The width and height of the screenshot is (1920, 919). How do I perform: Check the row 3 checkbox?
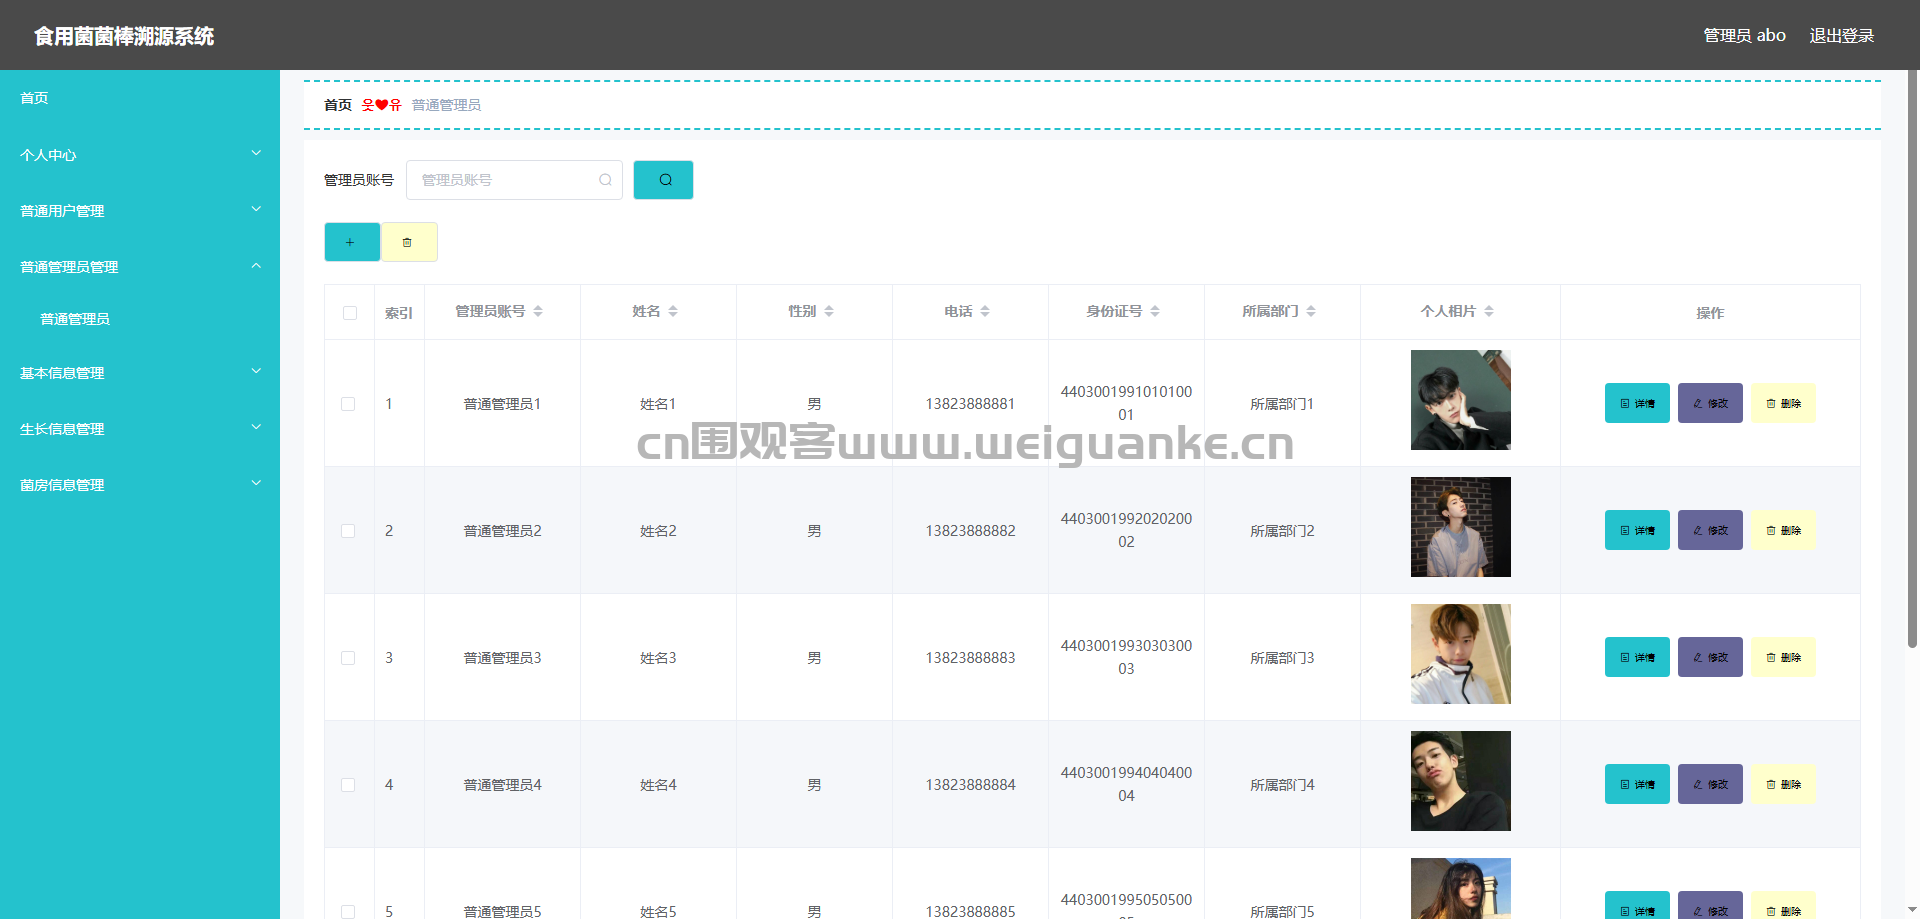pos(348,658)
